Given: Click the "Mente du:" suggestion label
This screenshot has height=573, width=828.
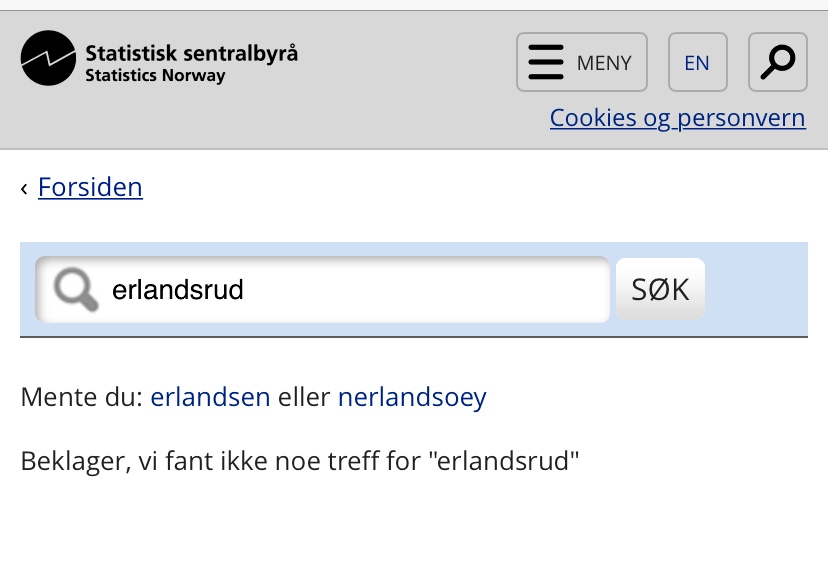Looking at the screenshot, I should [x=82, y=397].
